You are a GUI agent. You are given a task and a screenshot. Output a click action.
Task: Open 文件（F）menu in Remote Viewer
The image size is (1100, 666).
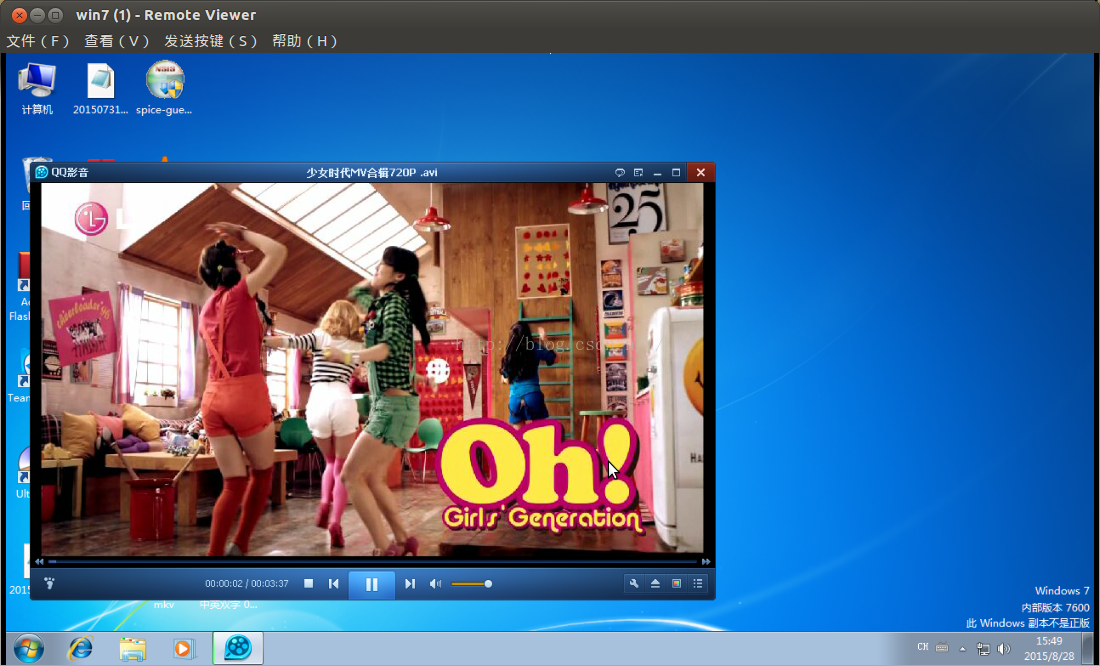coord(39,41)
